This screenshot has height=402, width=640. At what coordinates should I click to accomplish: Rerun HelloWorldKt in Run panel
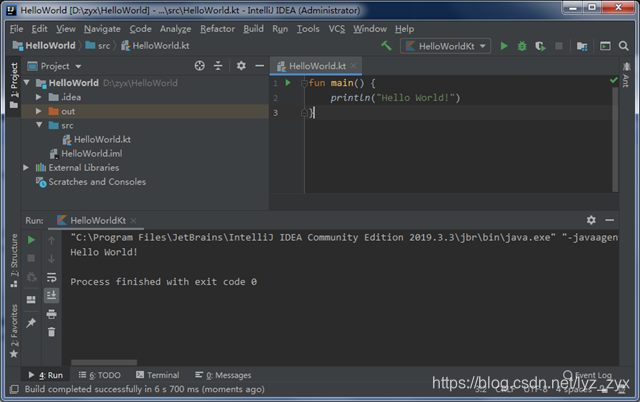(x=31, y=240)
